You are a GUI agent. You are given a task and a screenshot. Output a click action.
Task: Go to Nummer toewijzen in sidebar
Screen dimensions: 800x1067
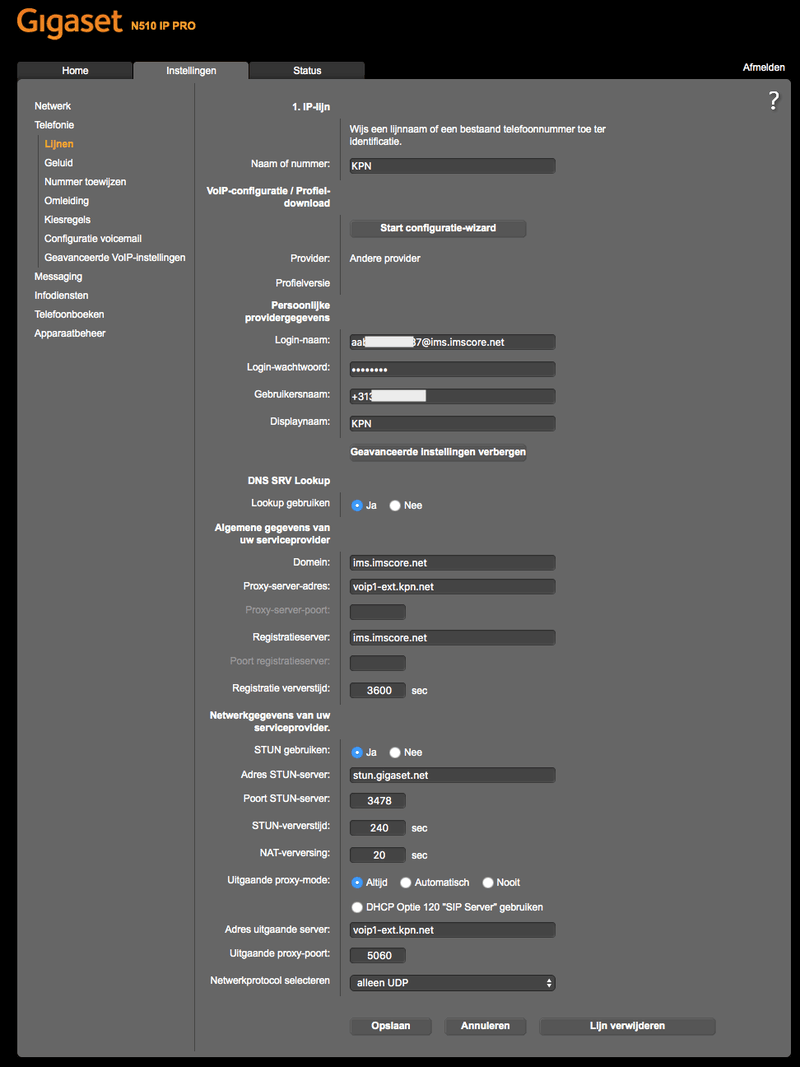[85, 182]
